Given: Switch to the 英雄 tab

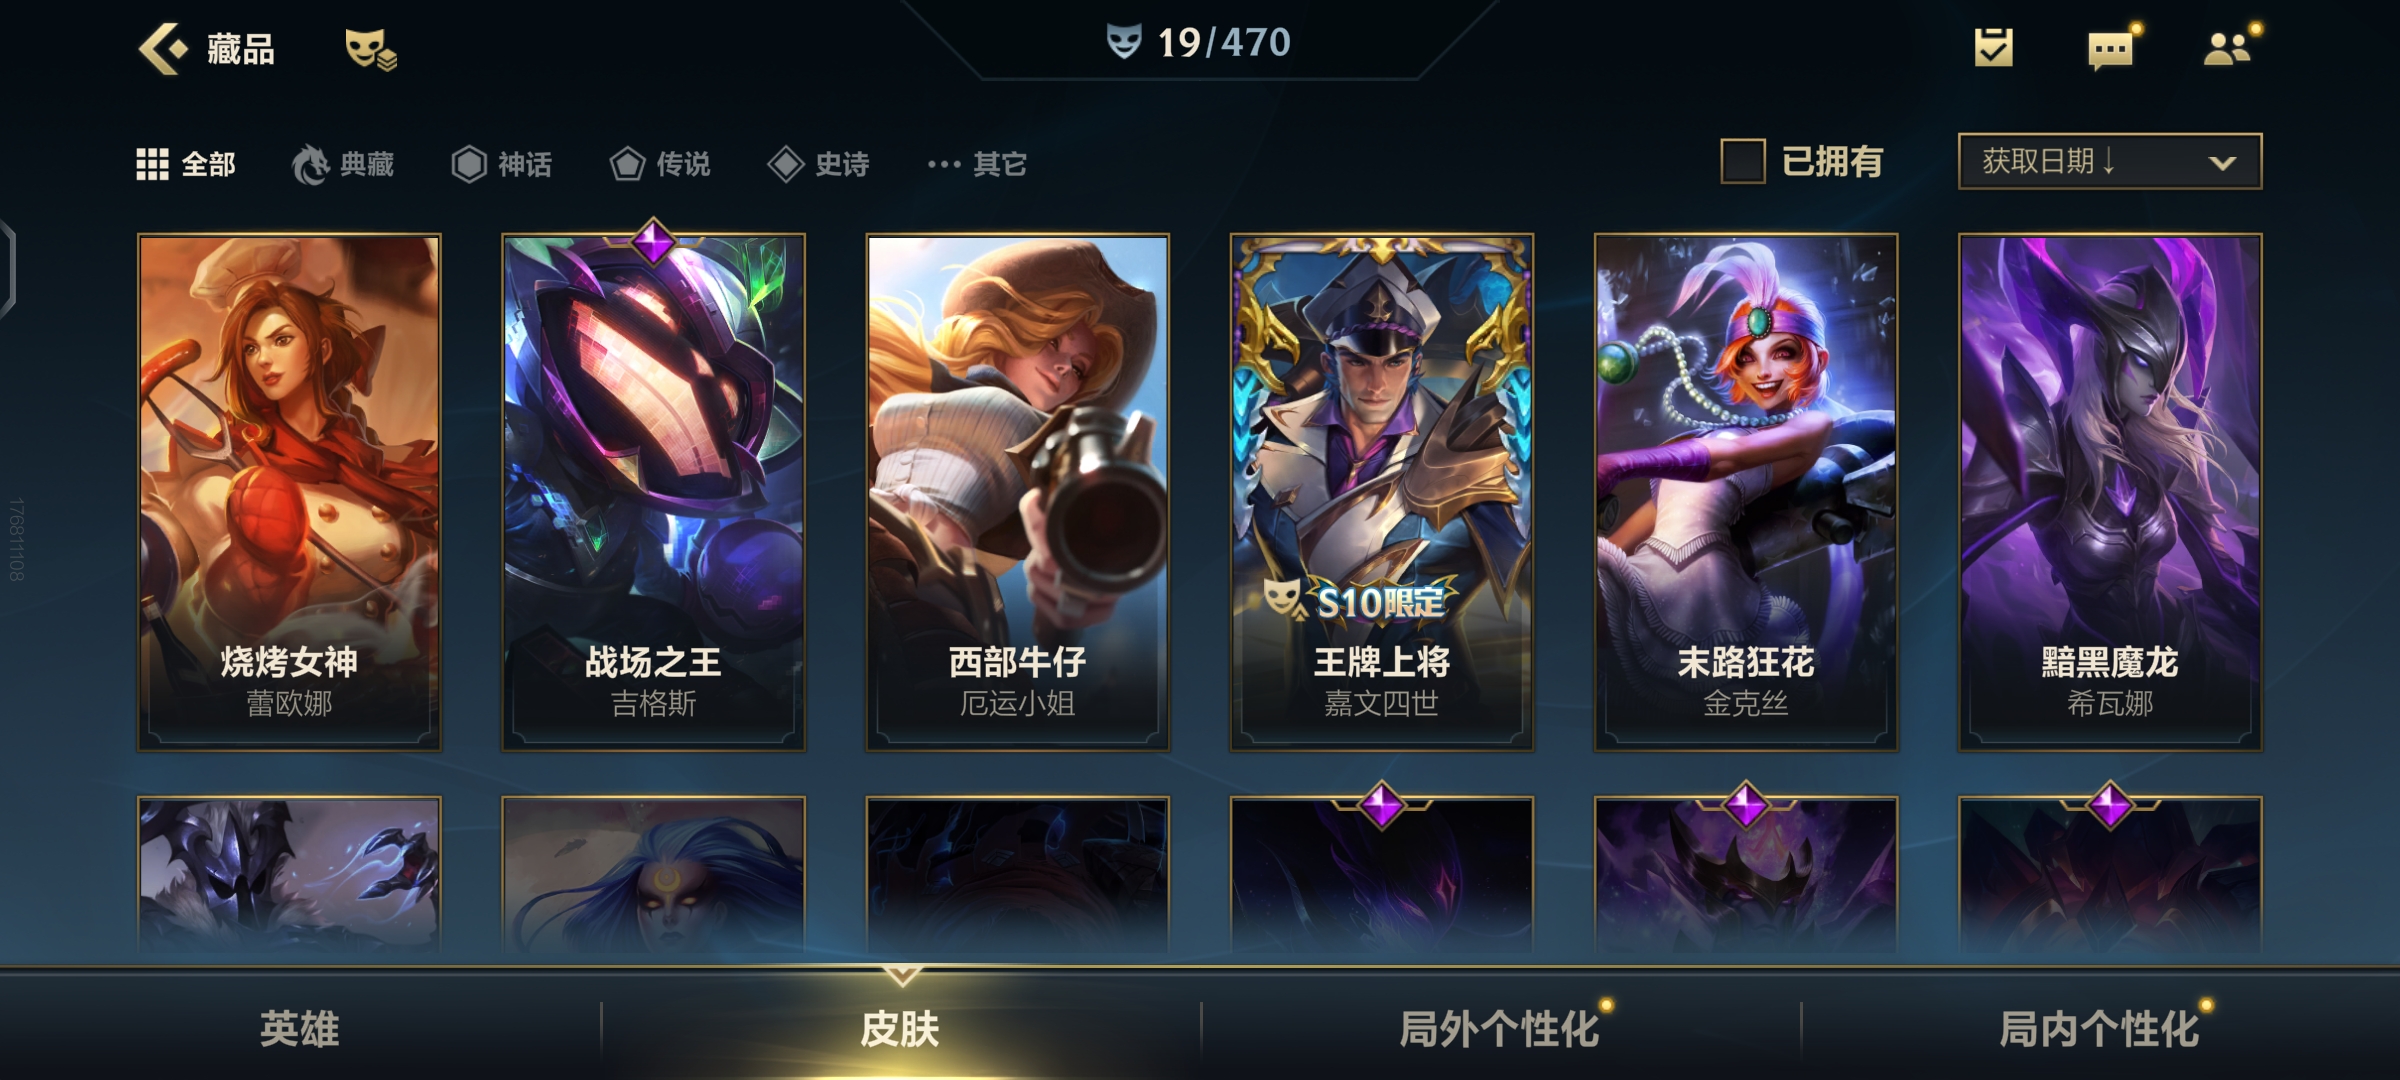Looking at the screenshot, I should click(x=300, y=1028).
